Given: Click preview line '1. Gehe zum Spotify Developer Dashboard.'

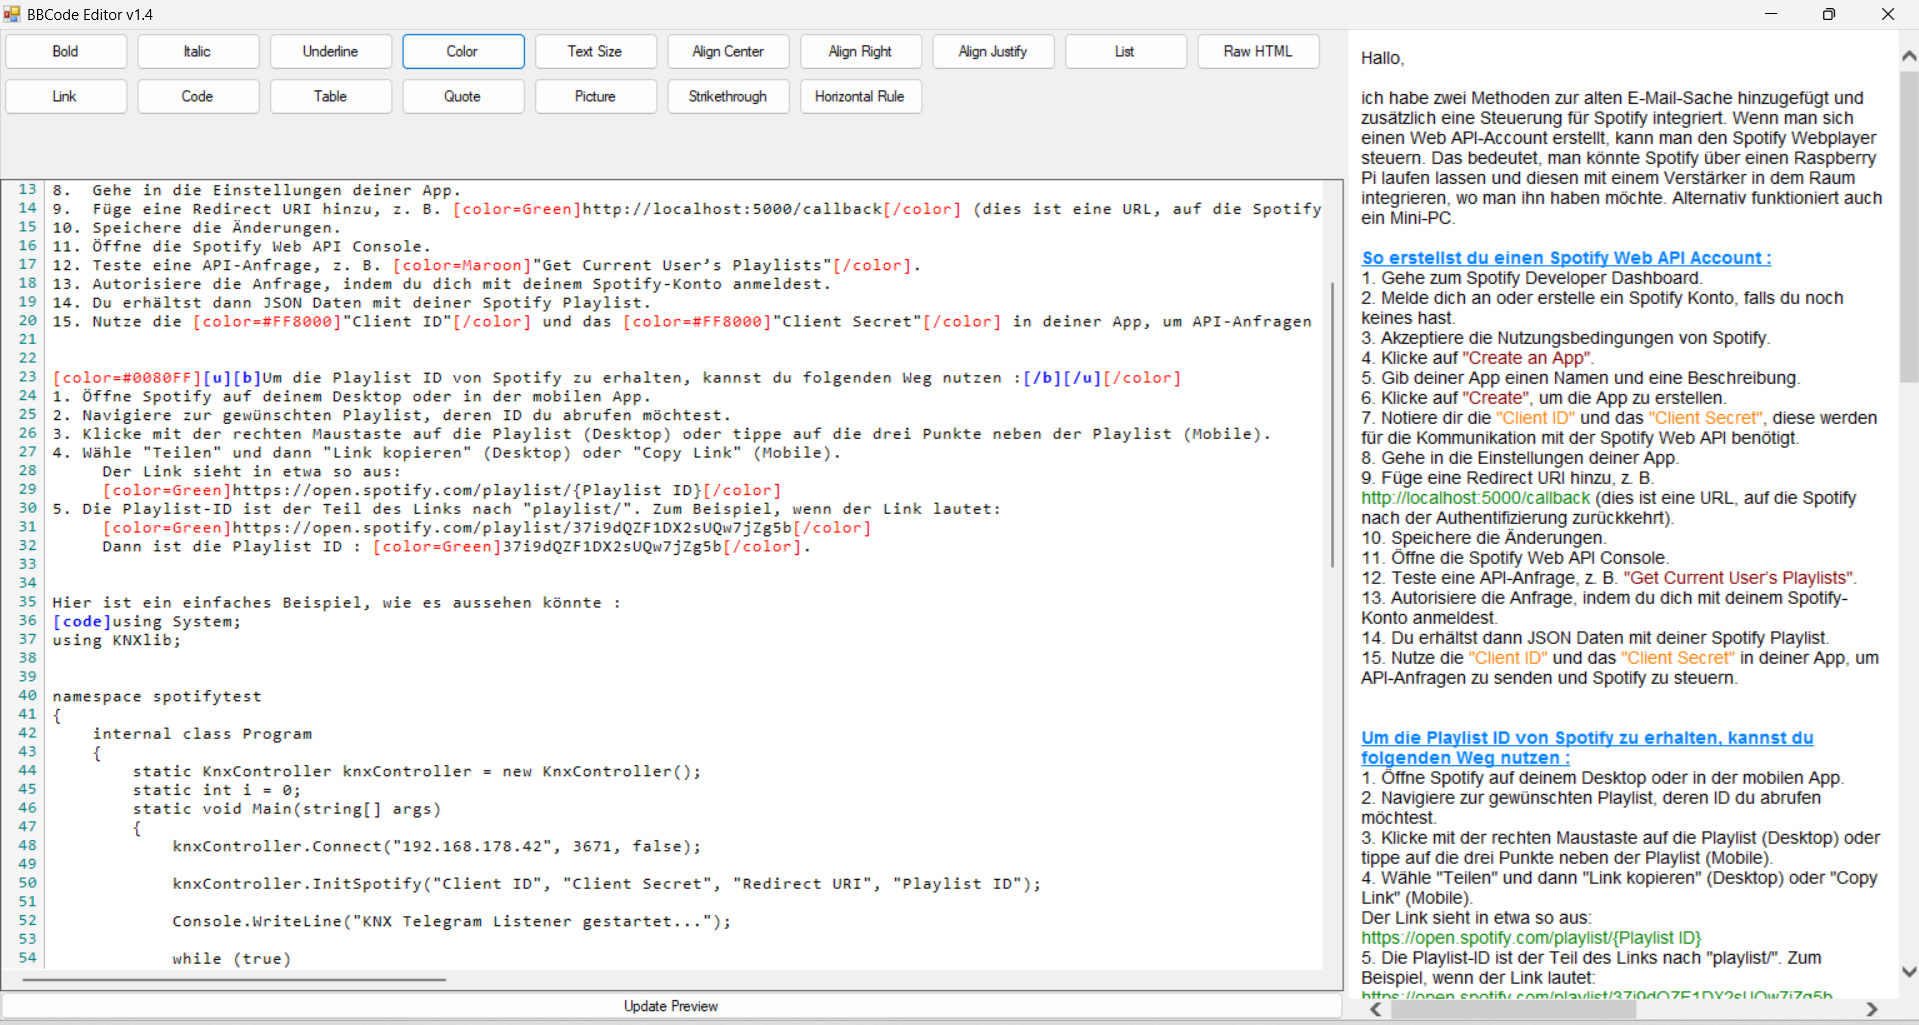Looking at the screenshot, I should (1532, 278).
